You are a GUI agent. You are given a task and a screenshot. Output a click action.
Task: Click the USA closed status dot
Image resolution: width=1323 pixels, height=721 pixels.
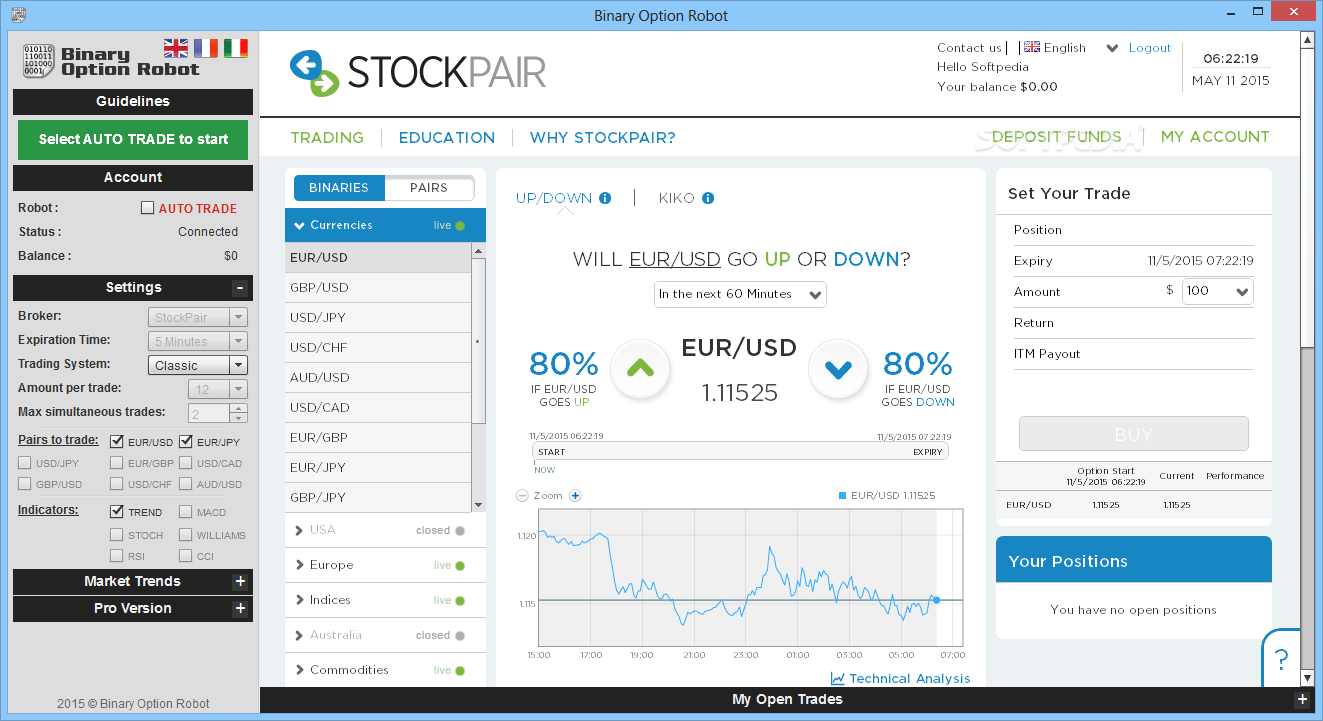click(x=460, y=531)
